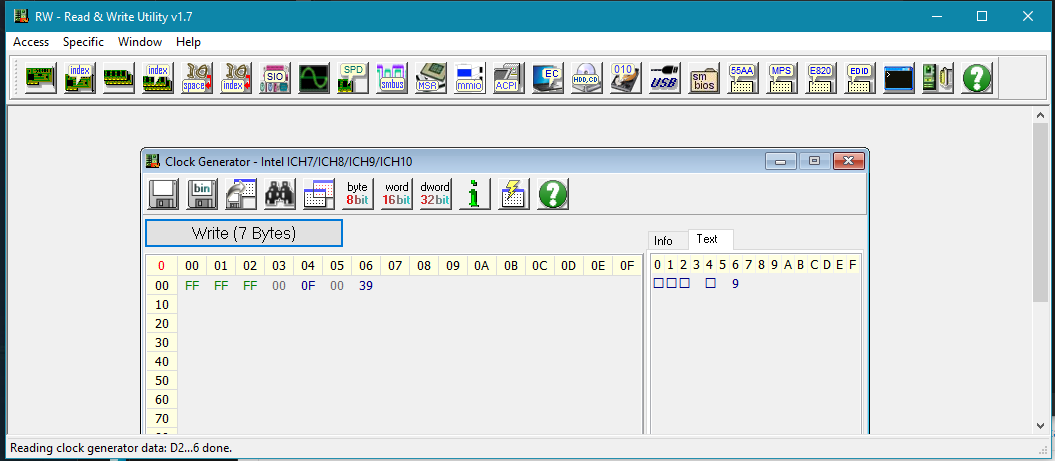Close the Clock Generator child window
1055x461 pixels.
[848, 162]
